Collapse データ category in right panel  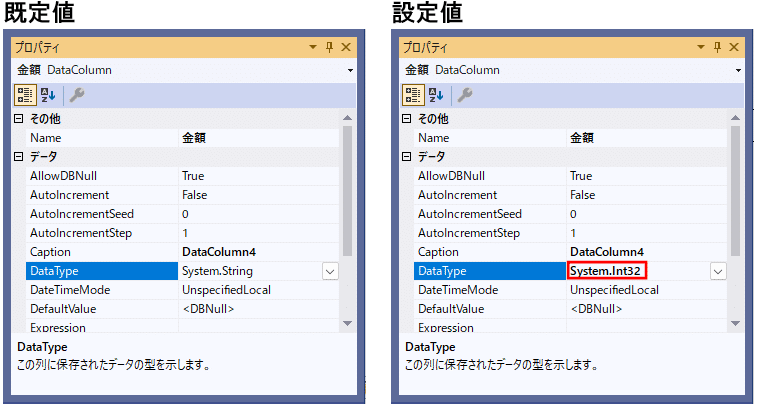pyautogui.click(x=407, y=157)
